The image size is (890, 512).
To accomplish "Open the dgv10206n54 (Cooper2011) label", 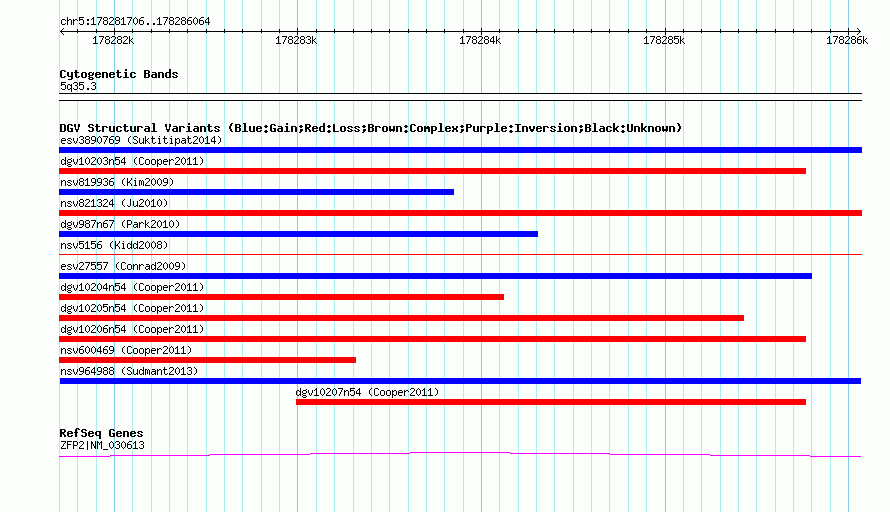I will (x=132, y=329).
